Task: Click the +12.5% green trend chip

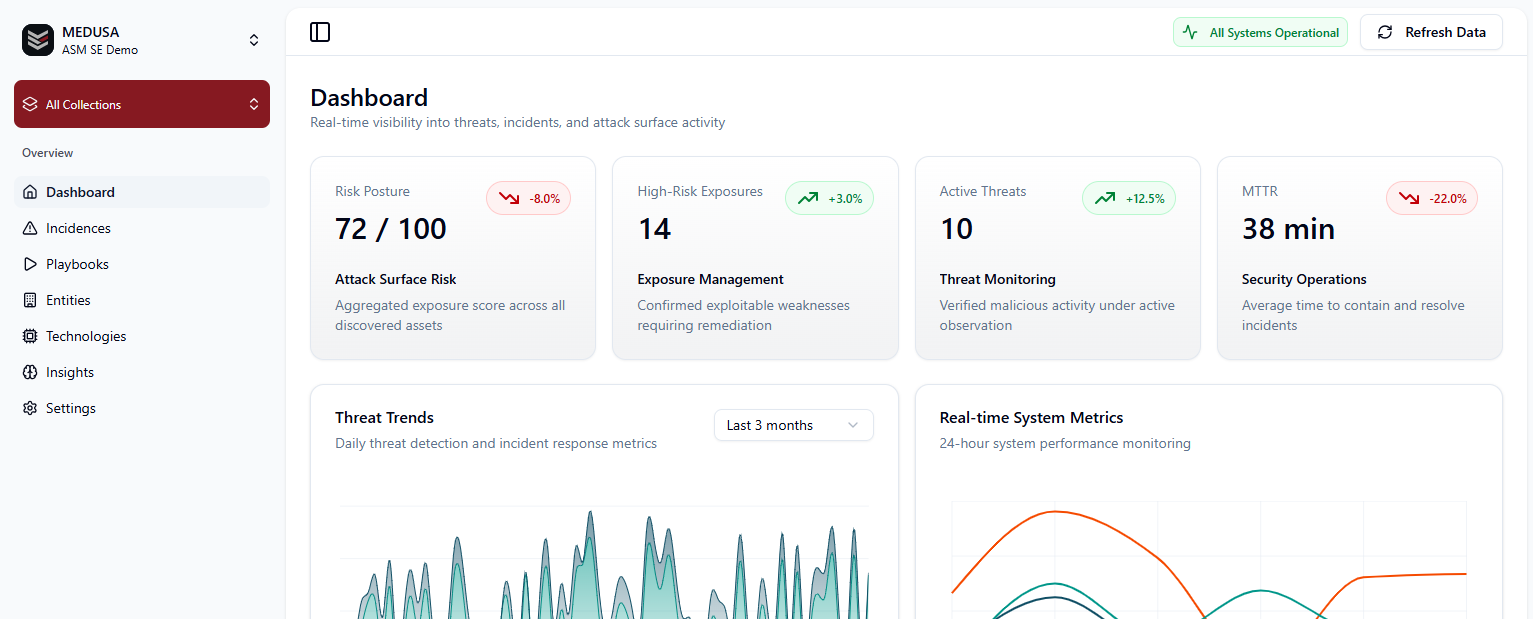Action: pos(1128,198)
